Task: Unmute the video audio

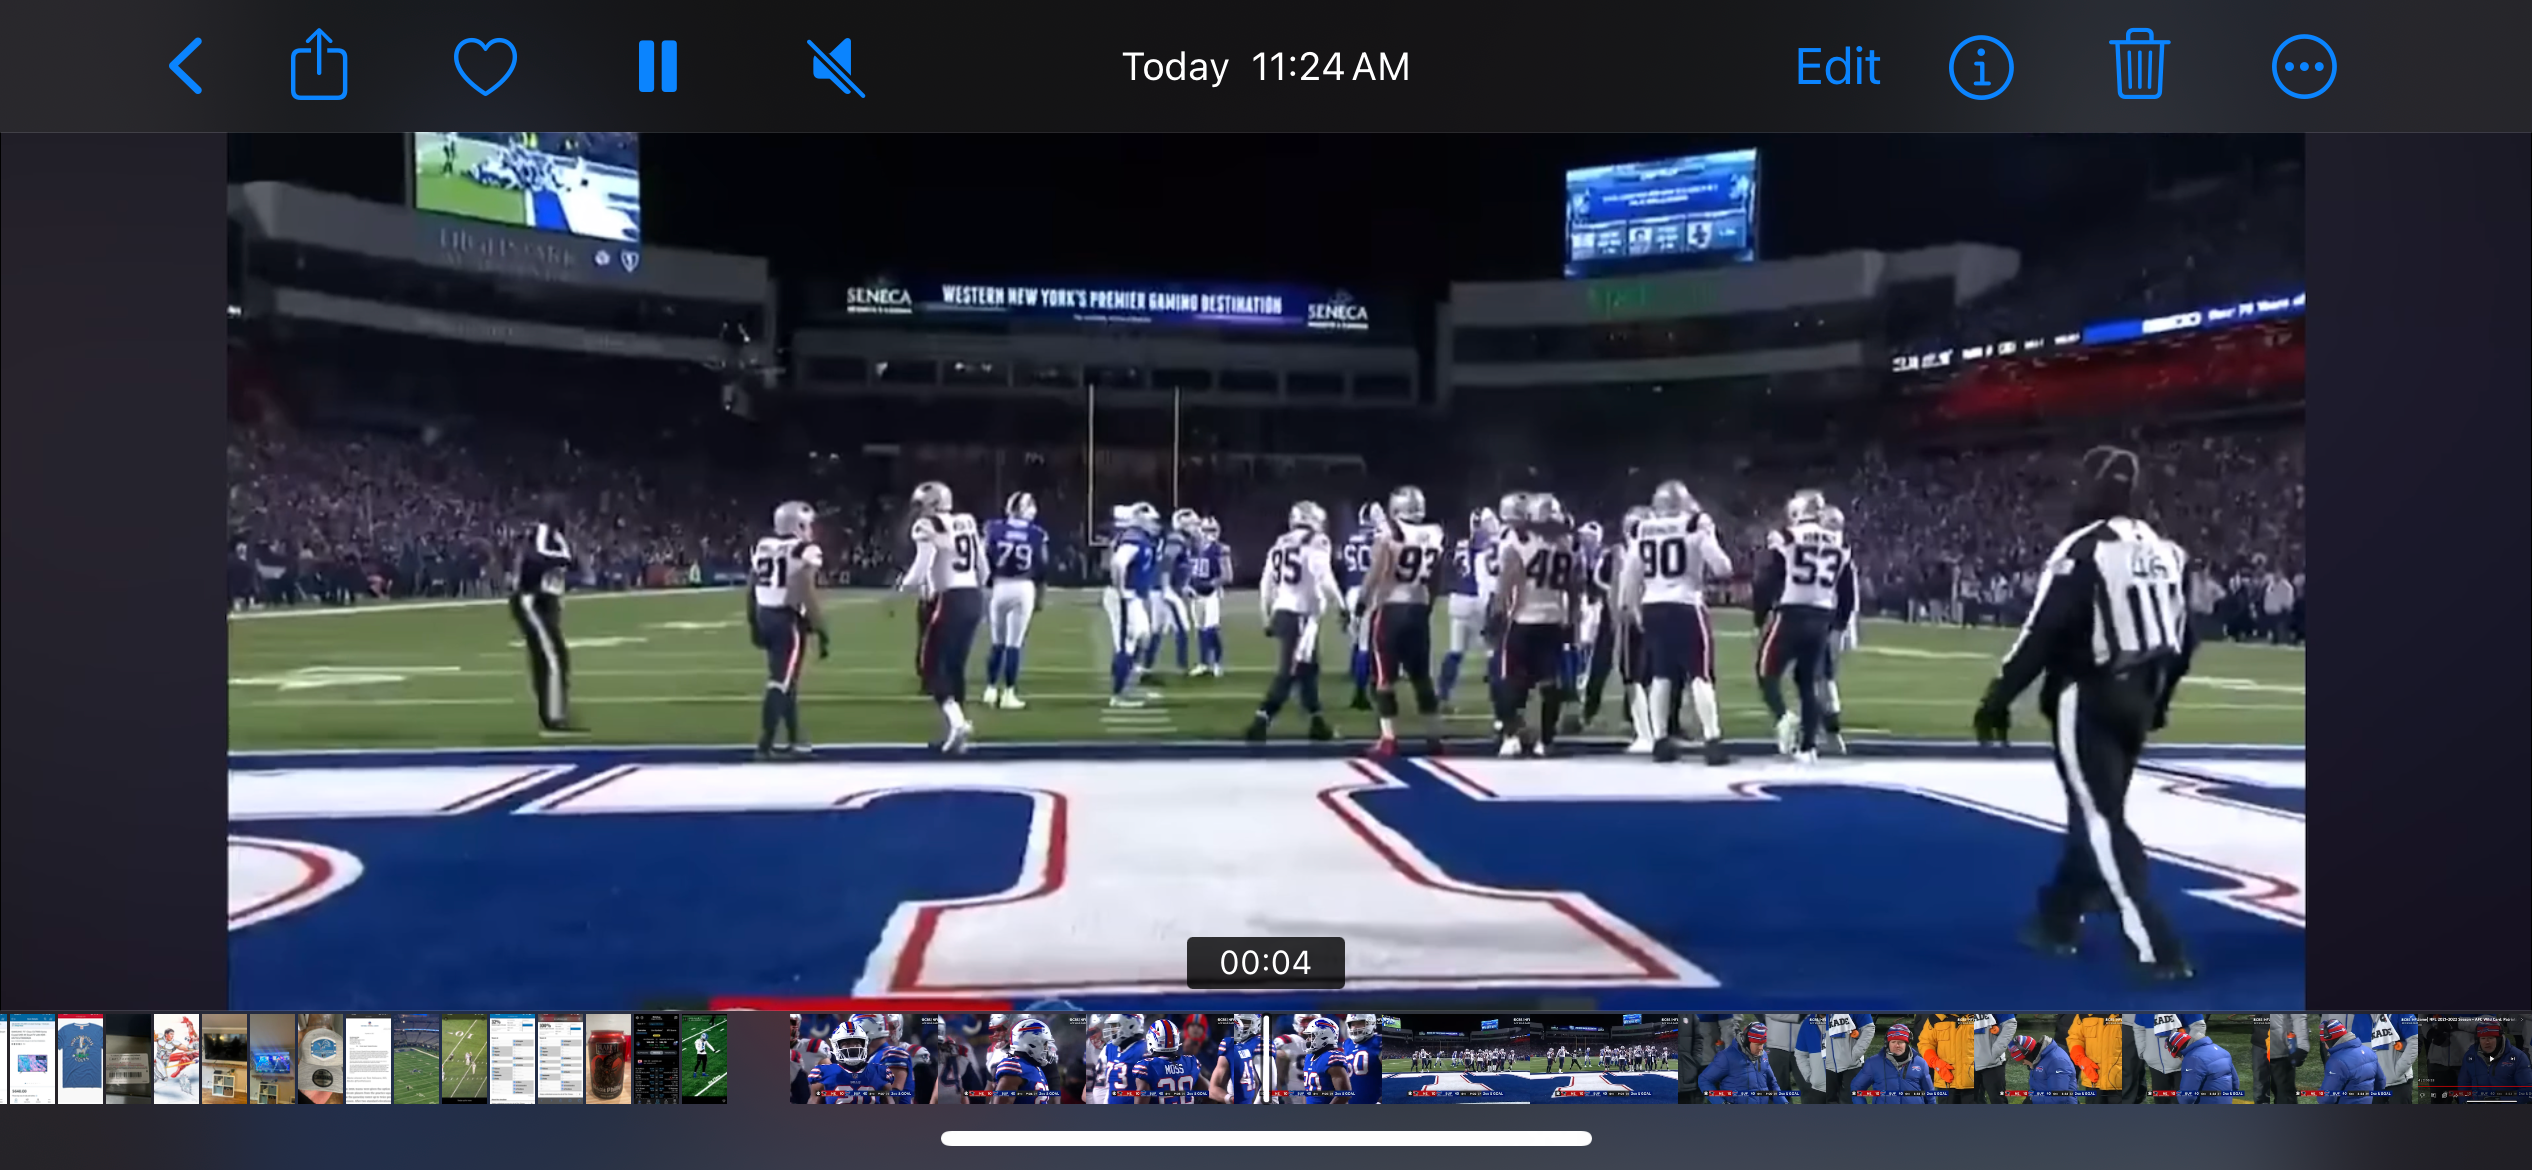Action: click(835, 67)
